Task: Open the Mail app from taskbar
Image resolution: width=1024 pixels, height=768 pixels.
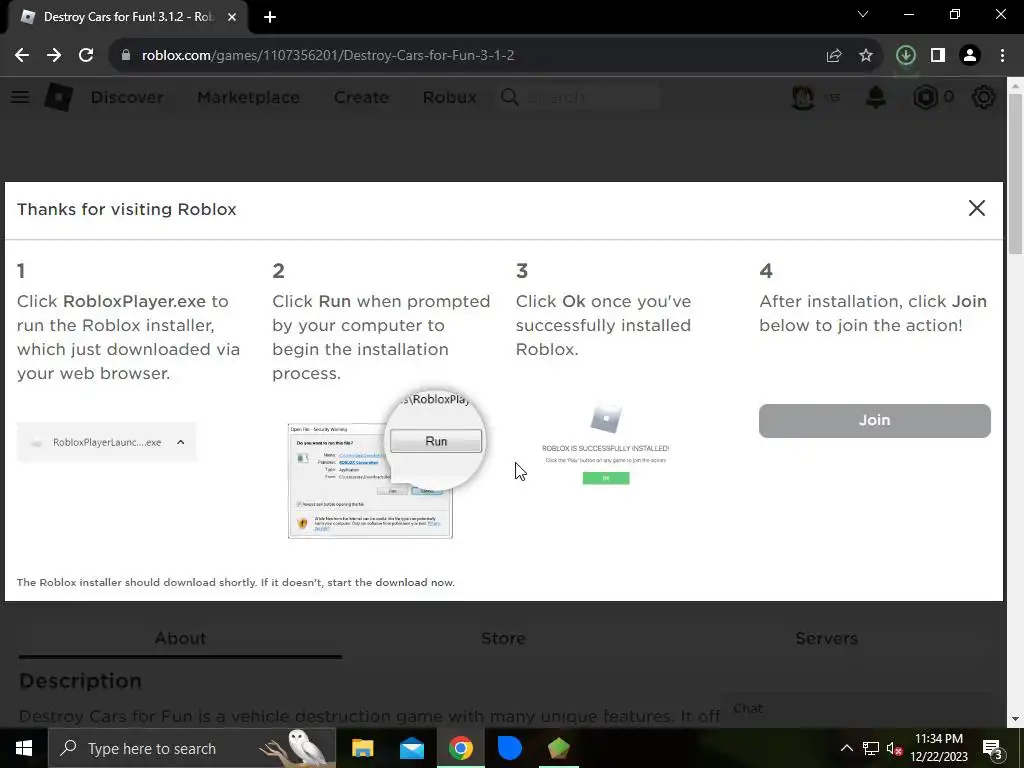Action: point(411,748)
